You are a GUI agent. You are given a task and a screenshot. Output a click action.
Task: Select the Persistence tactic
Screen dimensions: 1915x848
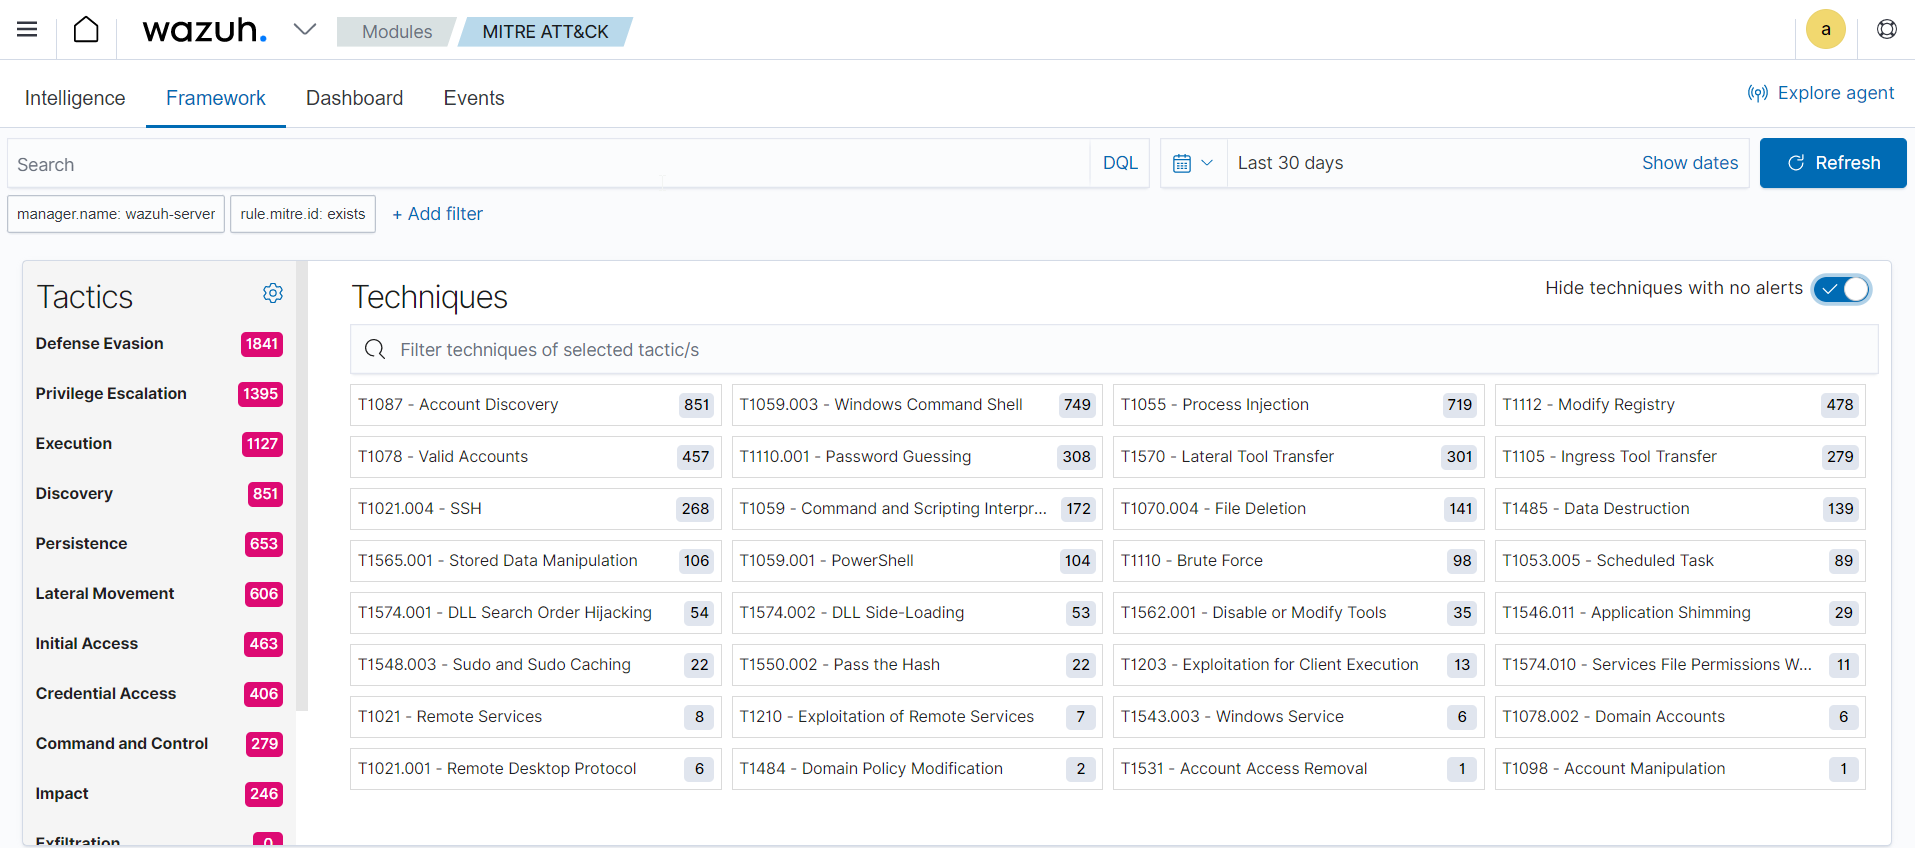159,544
